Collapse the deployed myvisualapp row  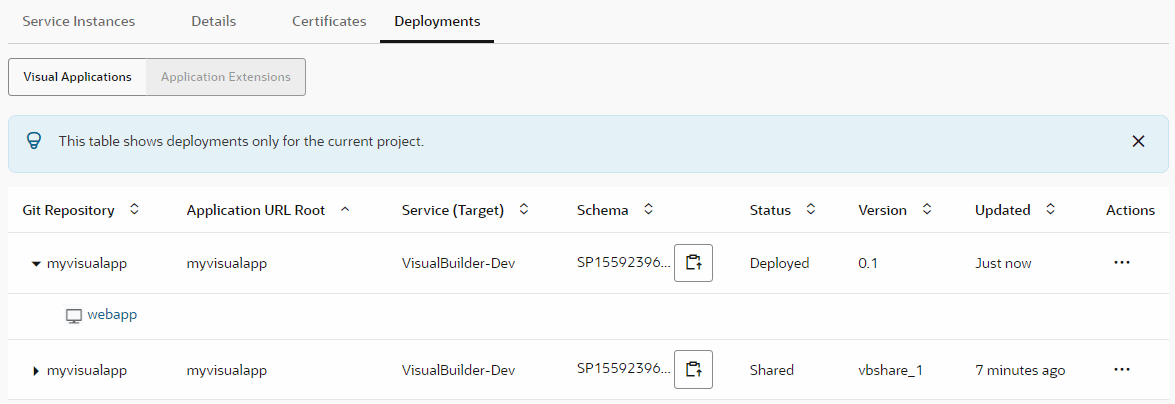click(37, 264)
